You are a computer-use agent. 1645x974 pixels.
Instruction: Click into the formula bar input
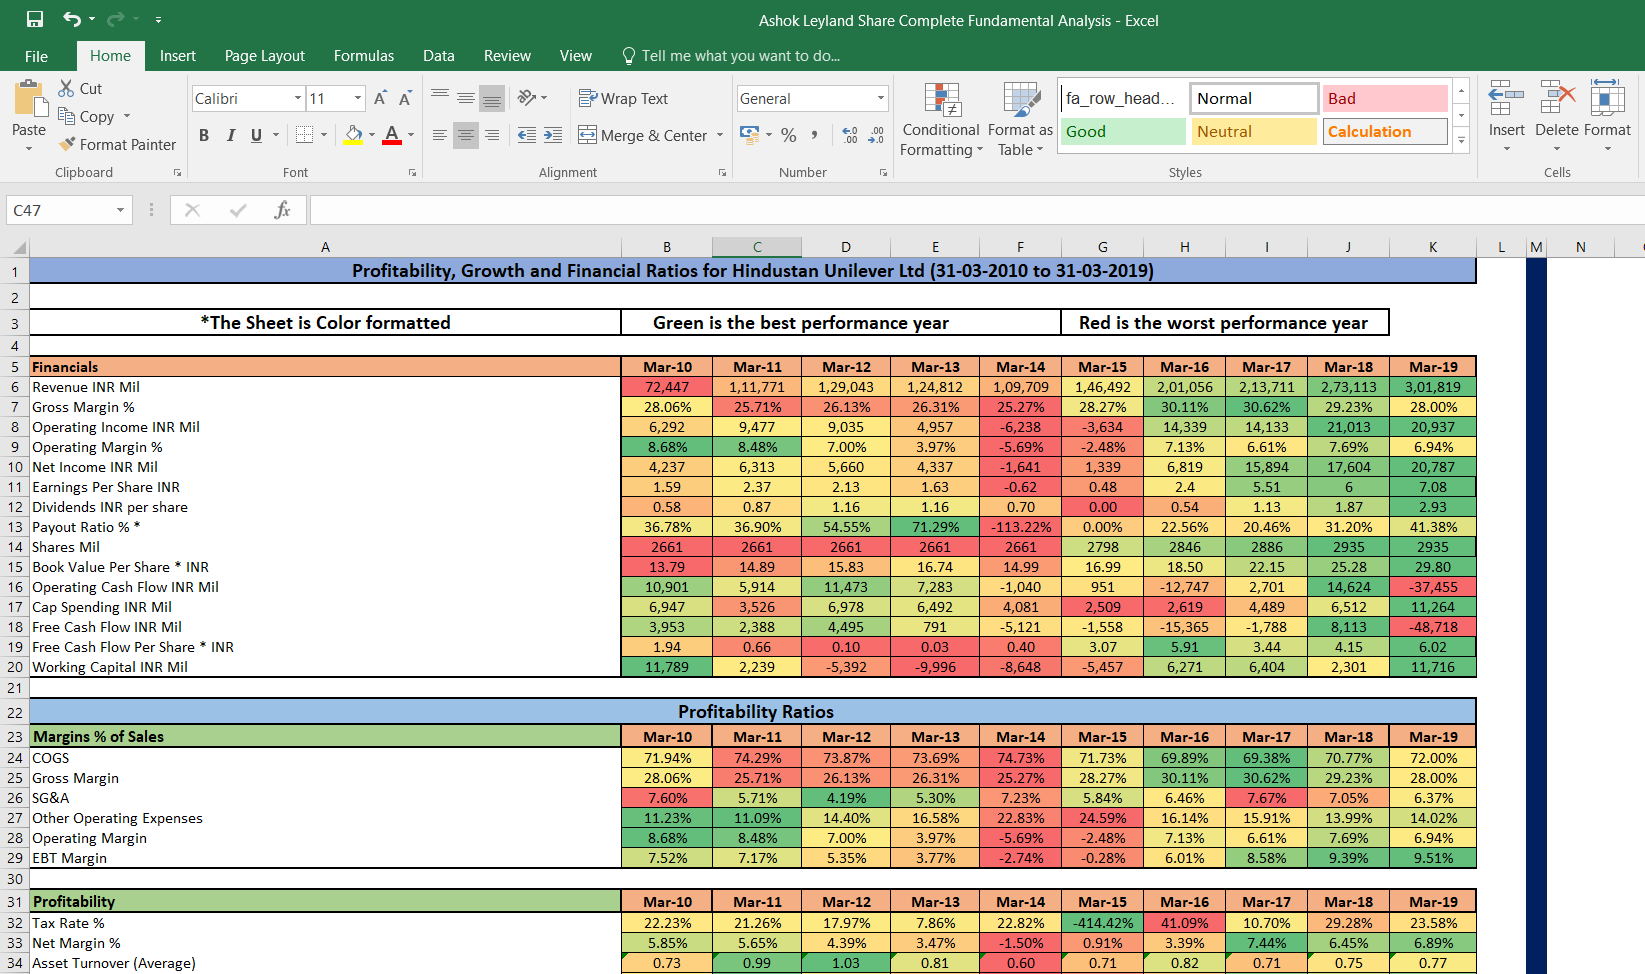click(x=976, y=210)
